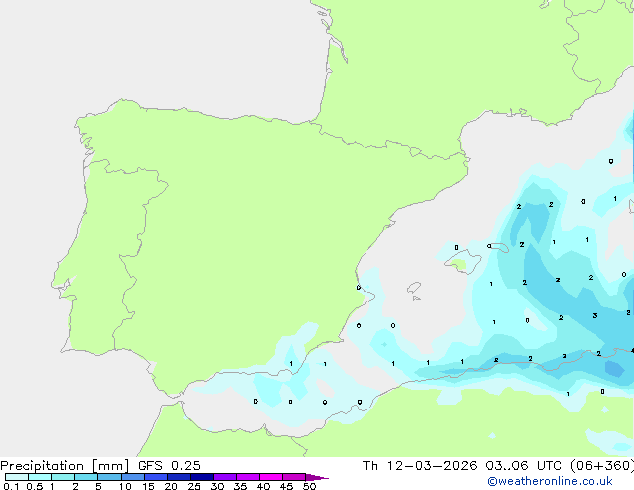
Task: Click the 'GFS 0.25' model label
Action: 169,466
